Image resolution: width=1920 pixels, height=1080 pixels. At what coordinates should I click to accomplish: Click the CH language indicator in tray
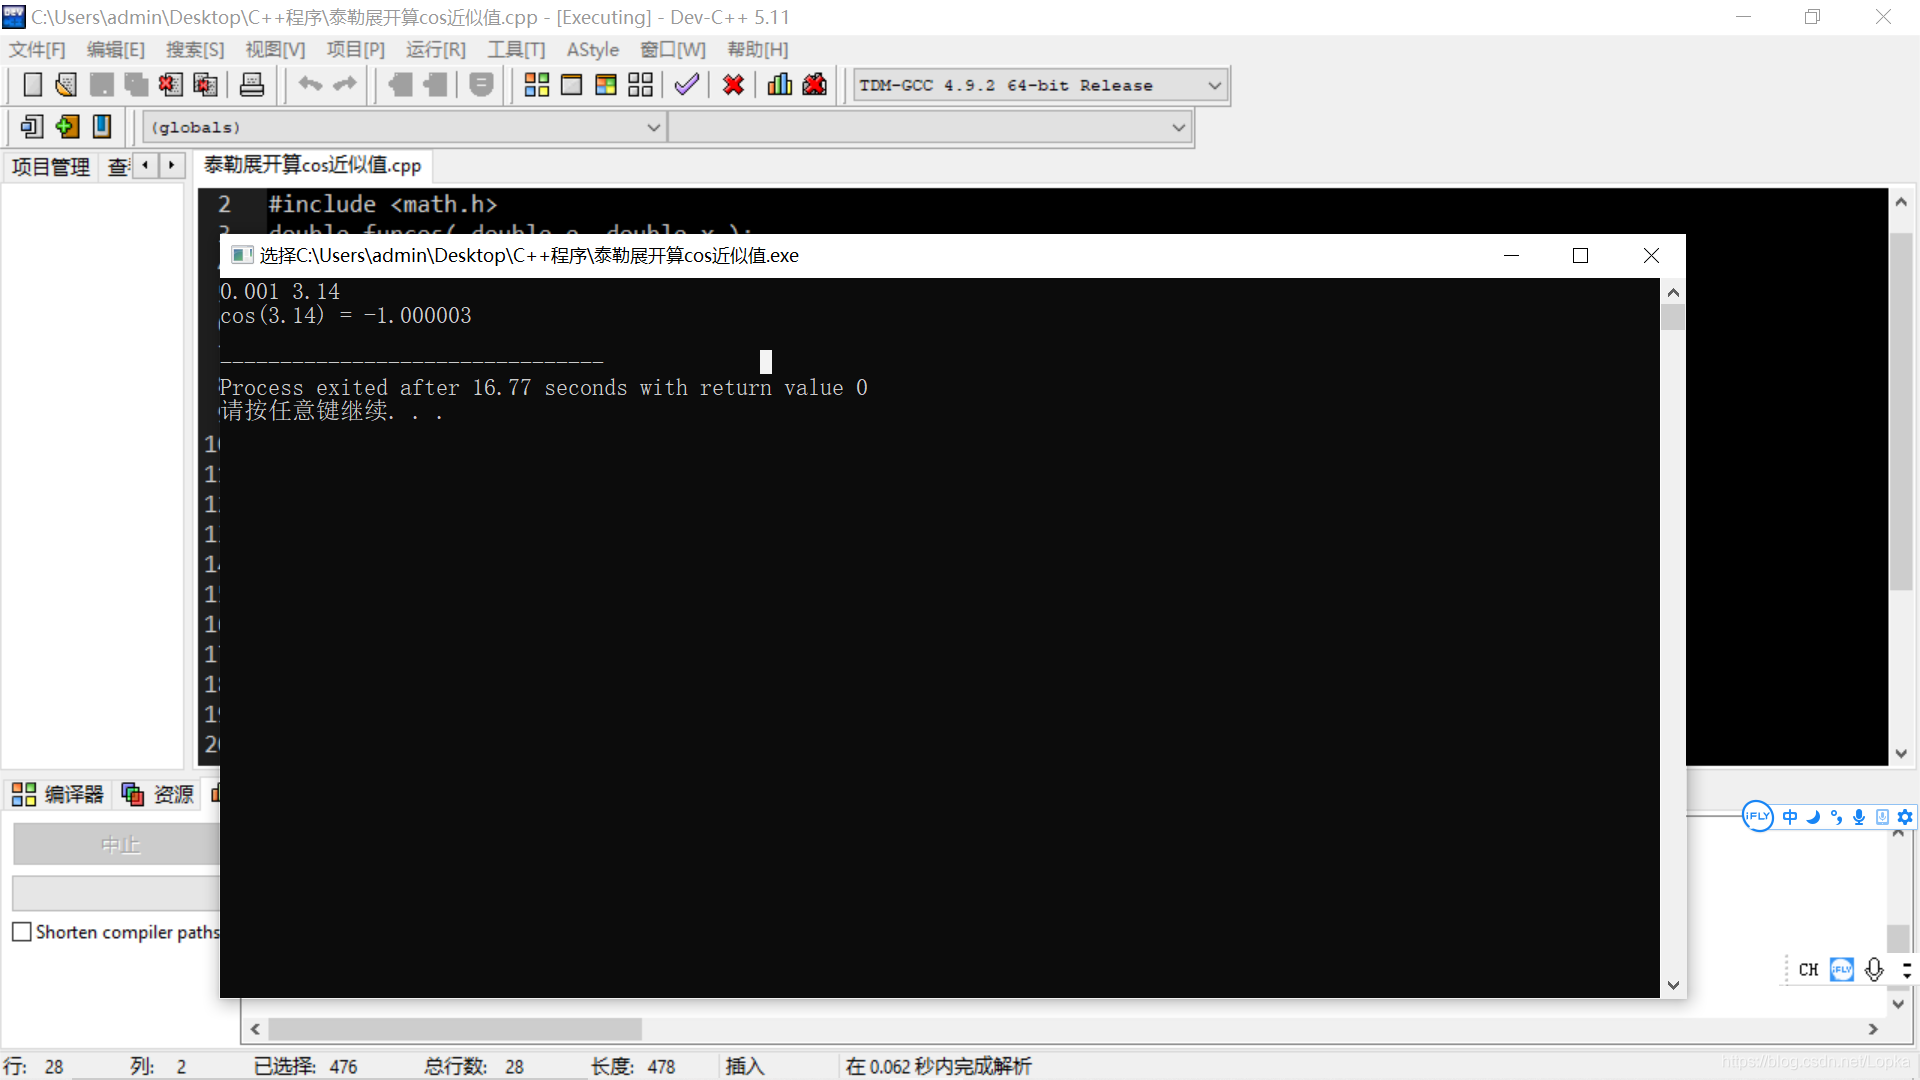point(1808,970)
